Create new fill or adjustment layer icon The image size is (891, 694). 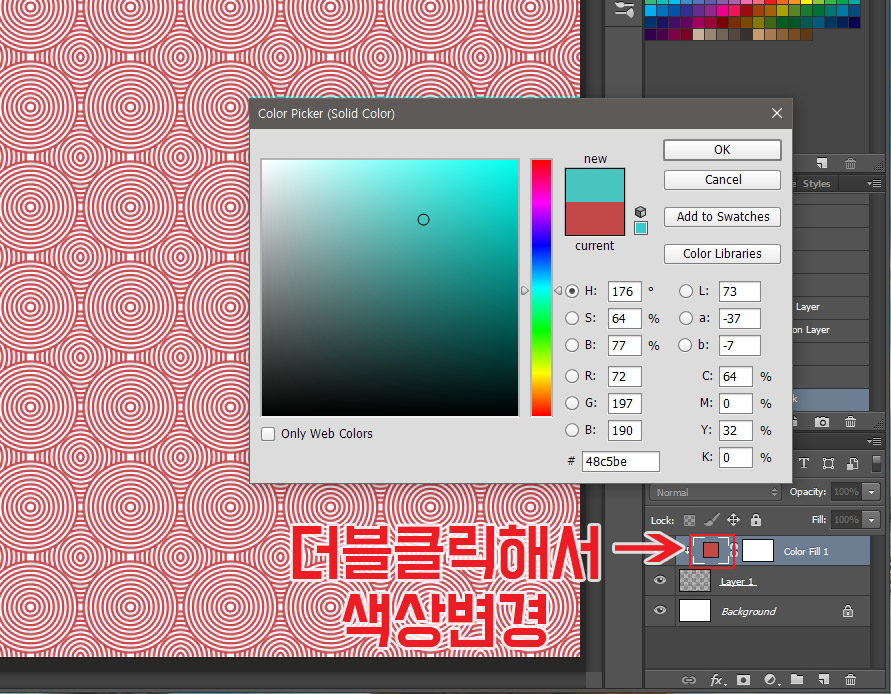772,680
